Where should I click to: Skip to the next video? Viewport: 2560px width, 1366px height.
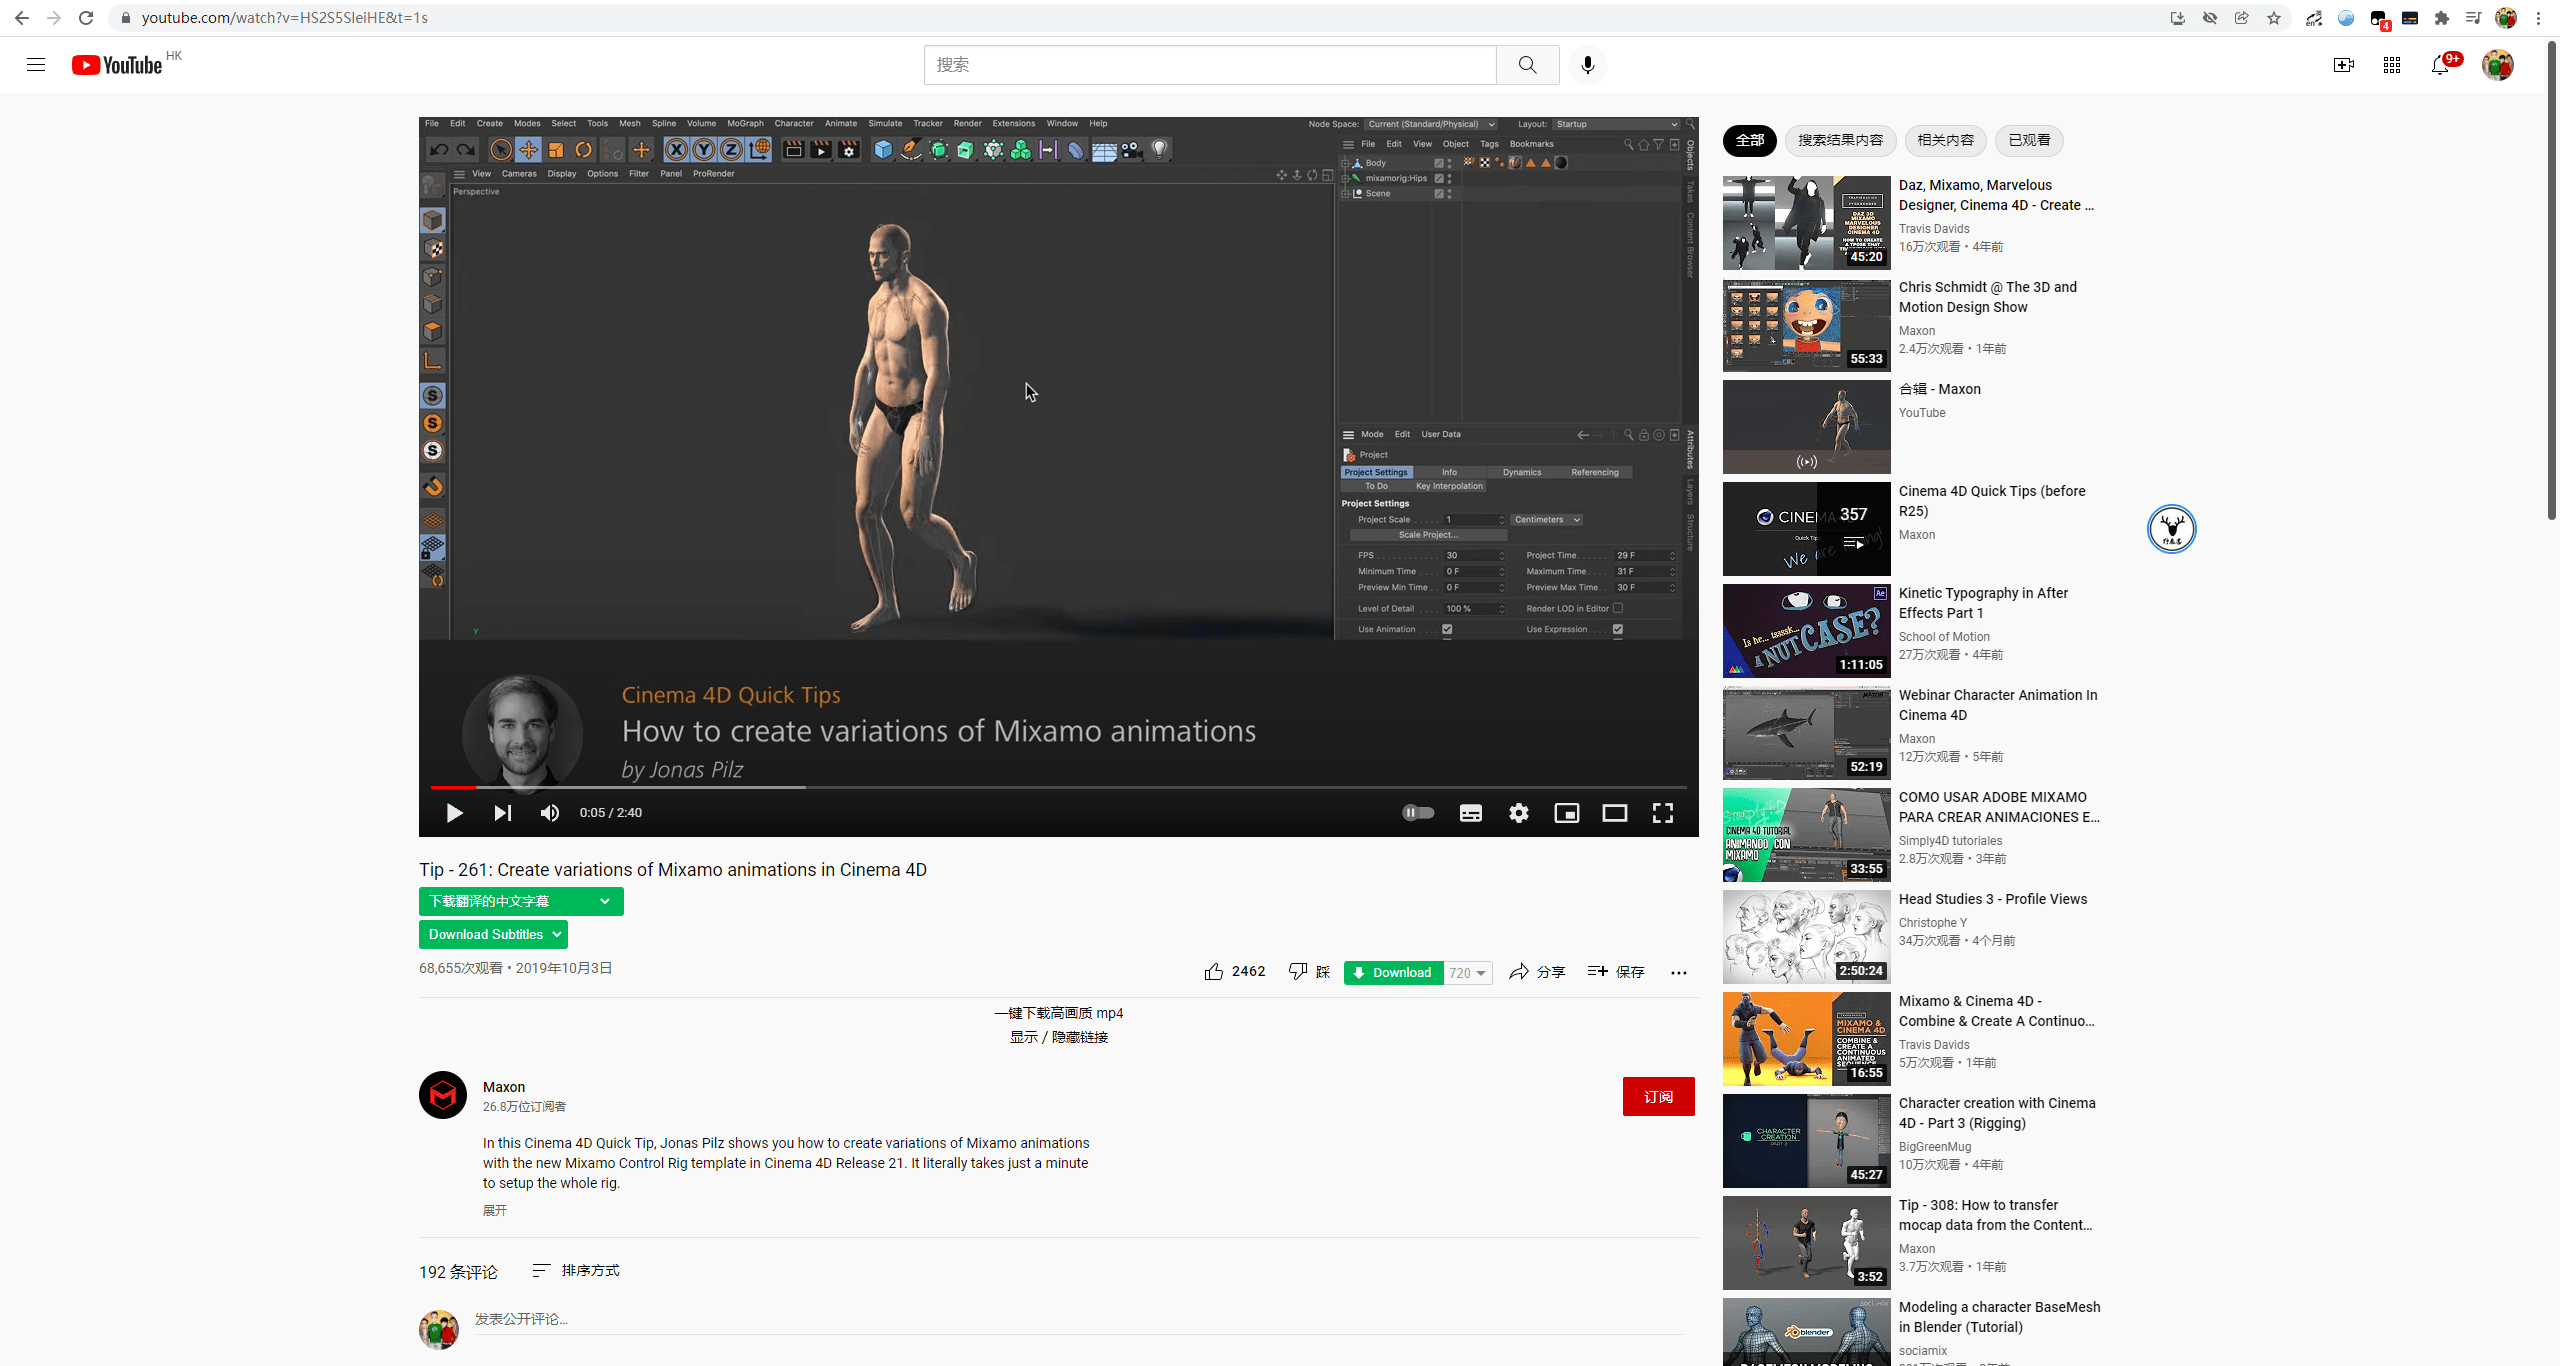(502, 812)
